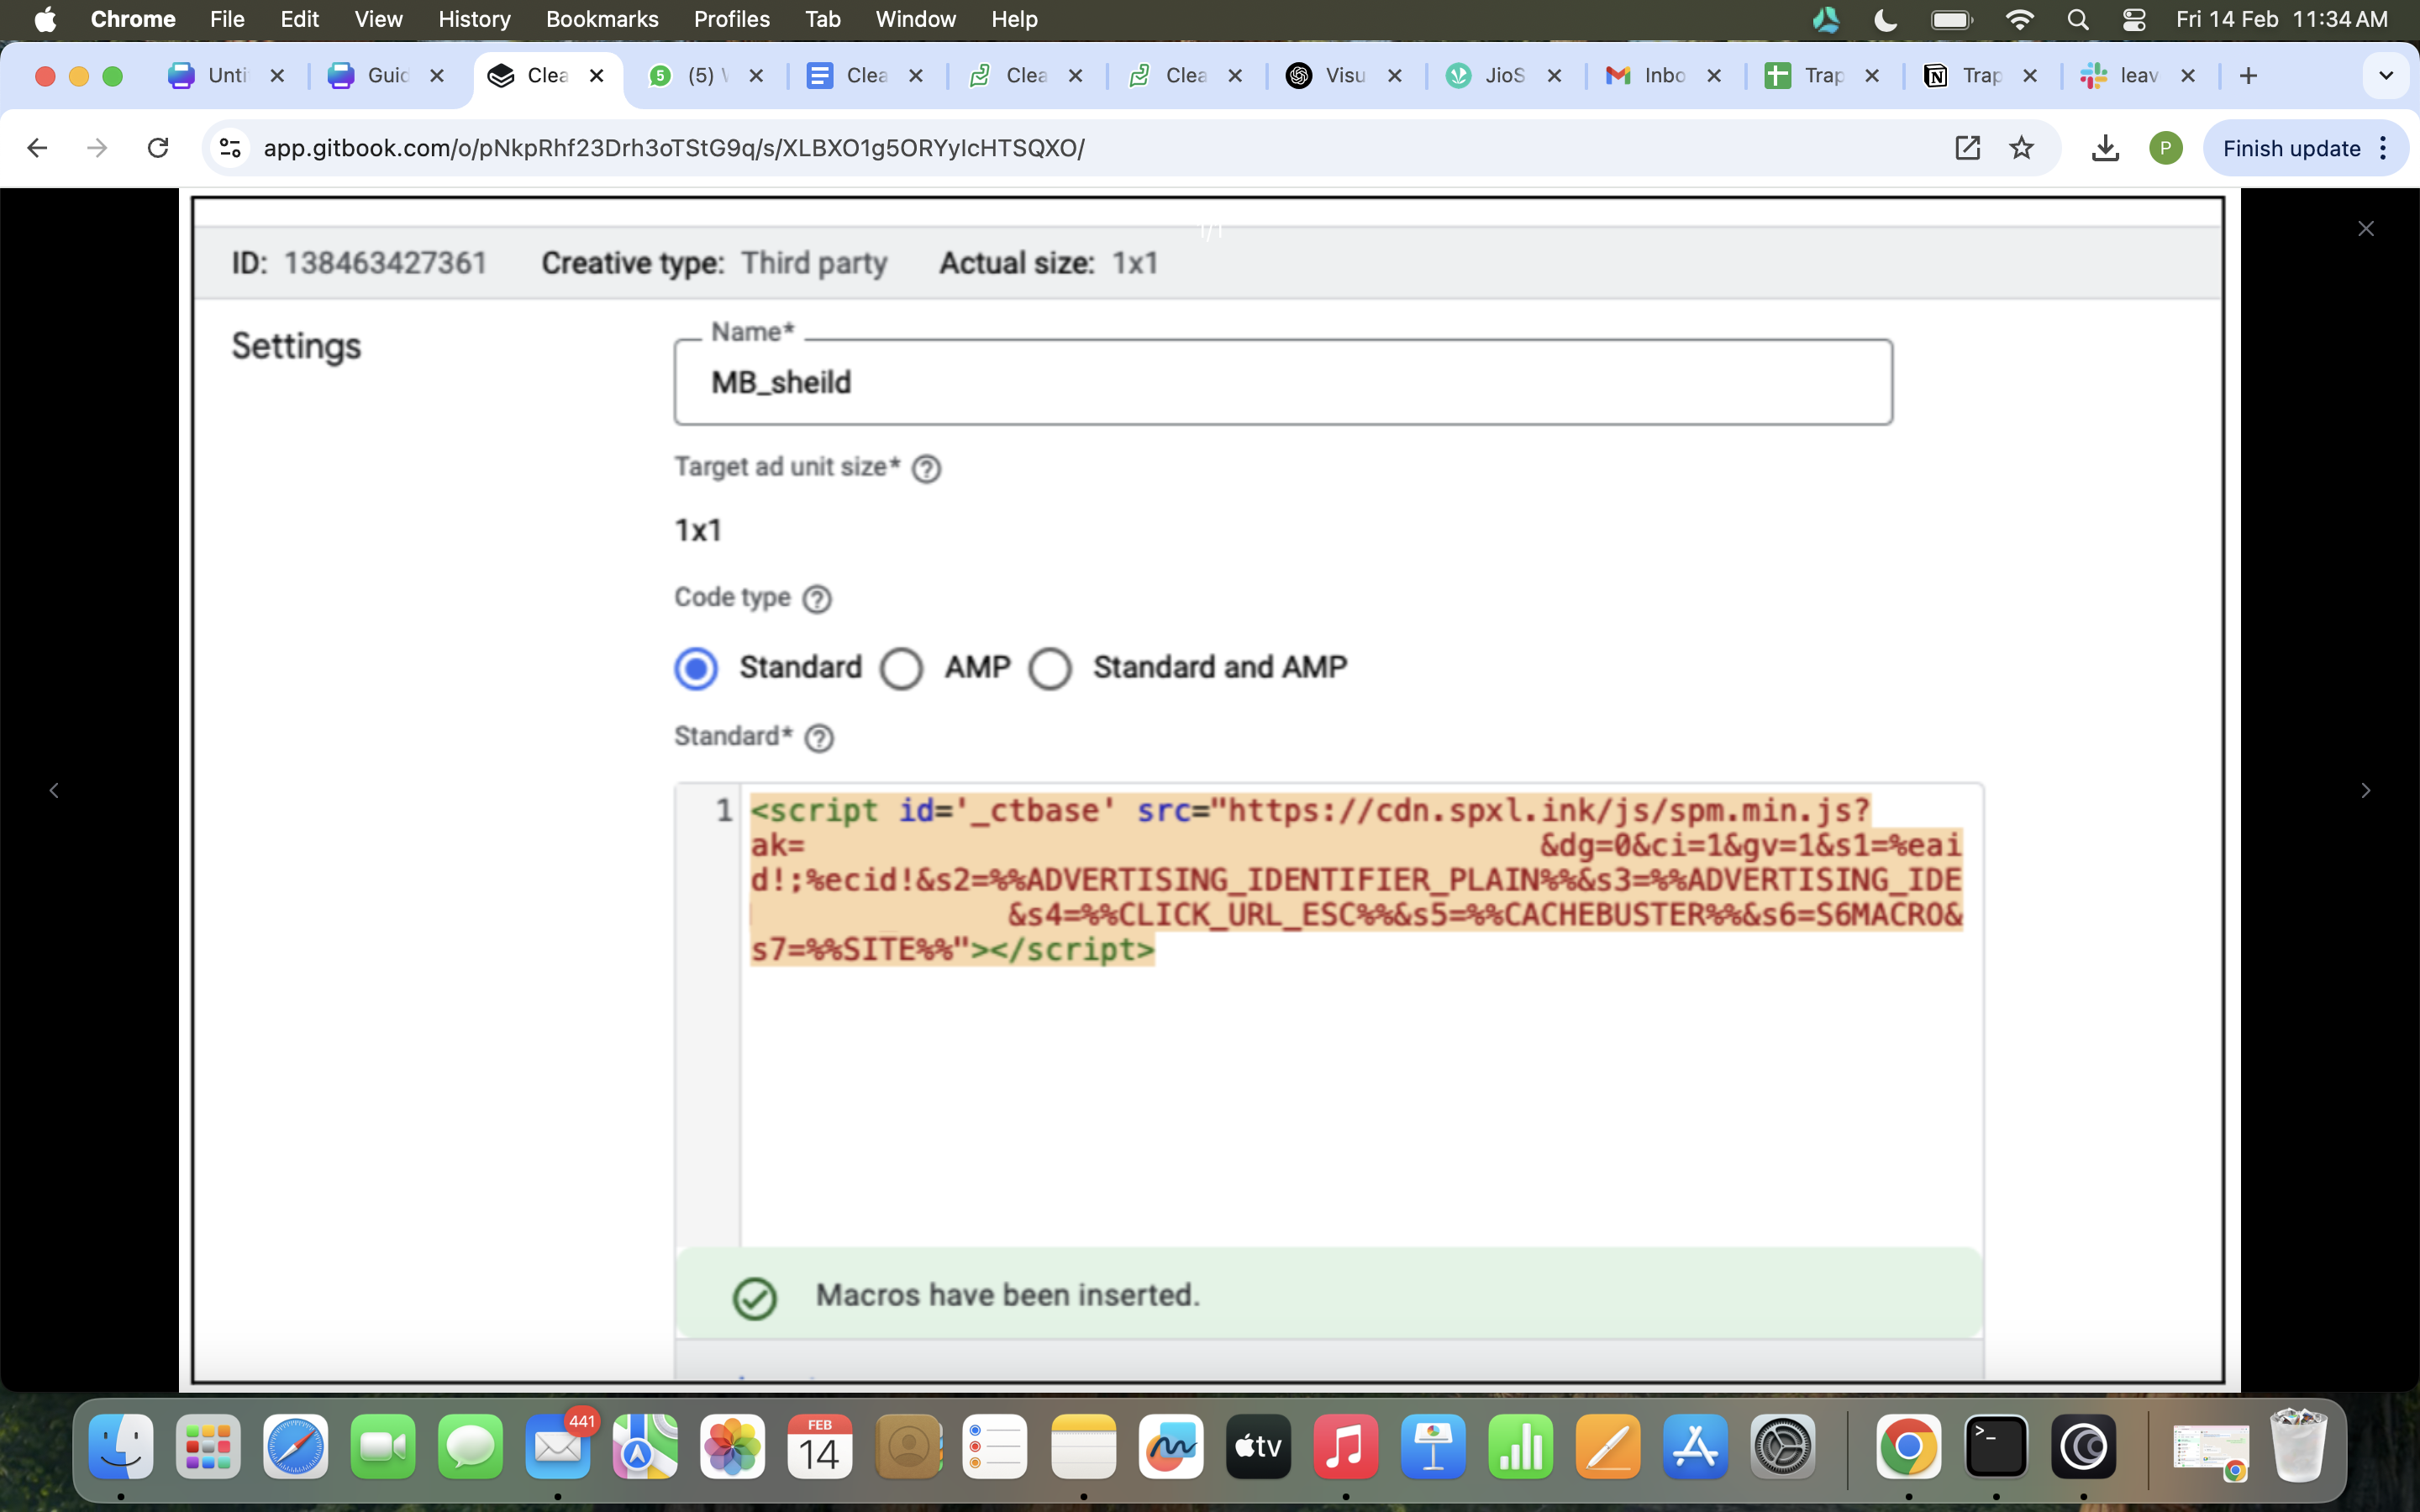
Task: Open Chrome three-dot menu
Action: (x=2384, y=148)
